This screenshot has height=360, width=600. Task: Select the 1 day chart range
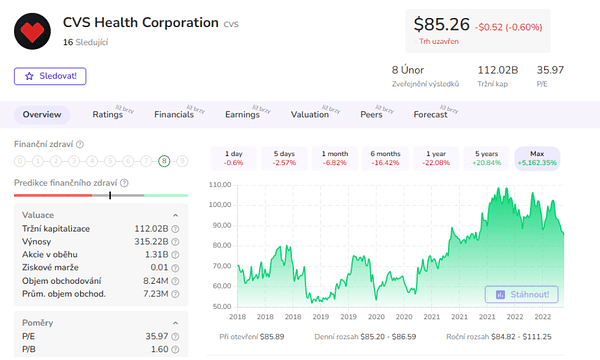[233, 158]
